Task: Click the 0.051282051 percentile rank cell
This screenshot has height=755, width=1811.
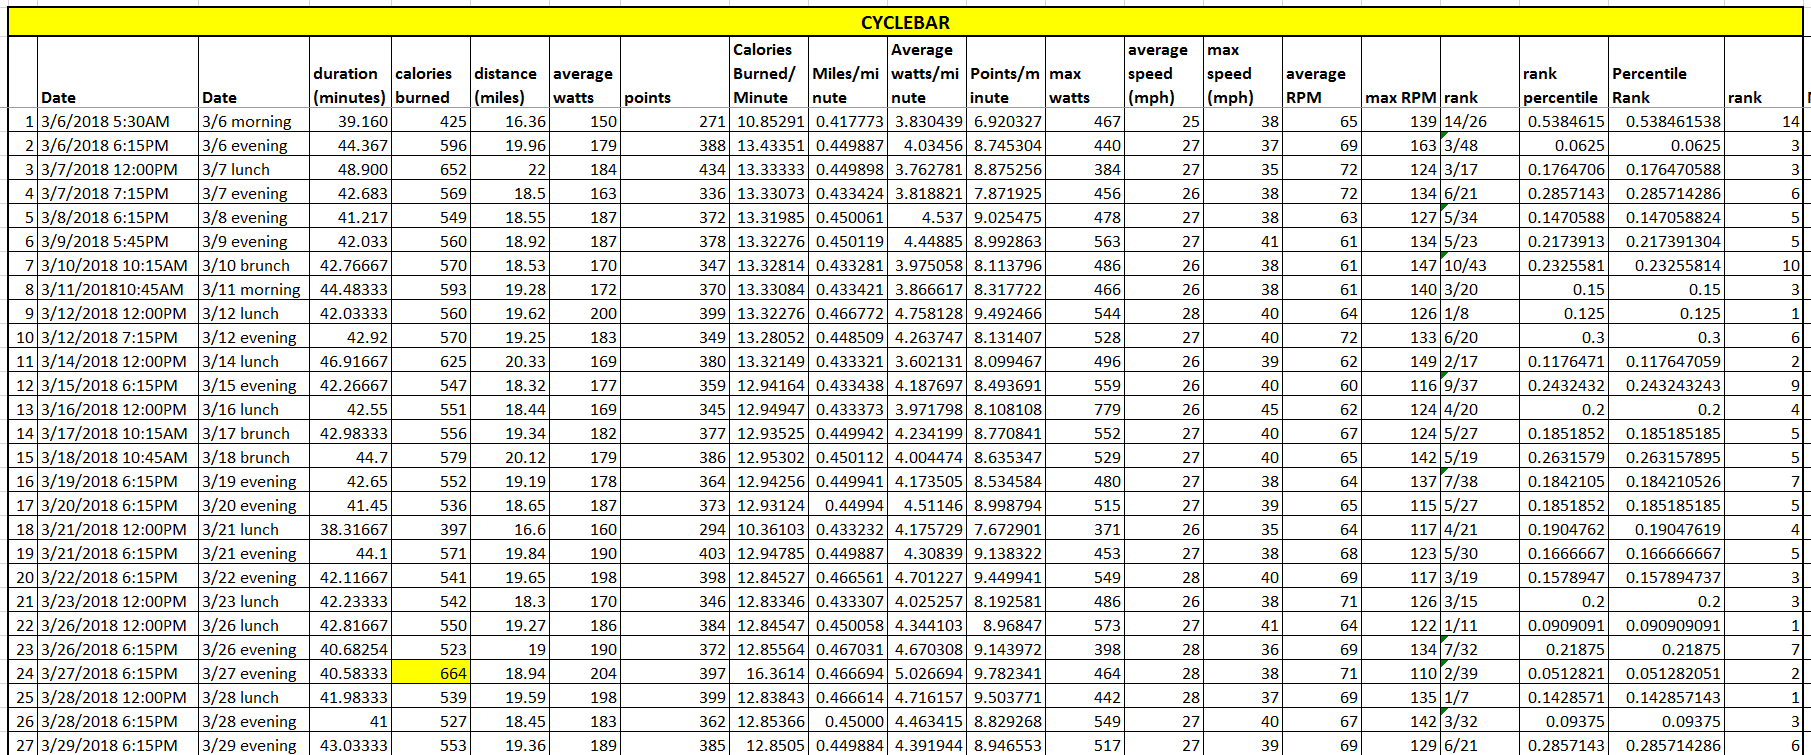Action: 1666,673
